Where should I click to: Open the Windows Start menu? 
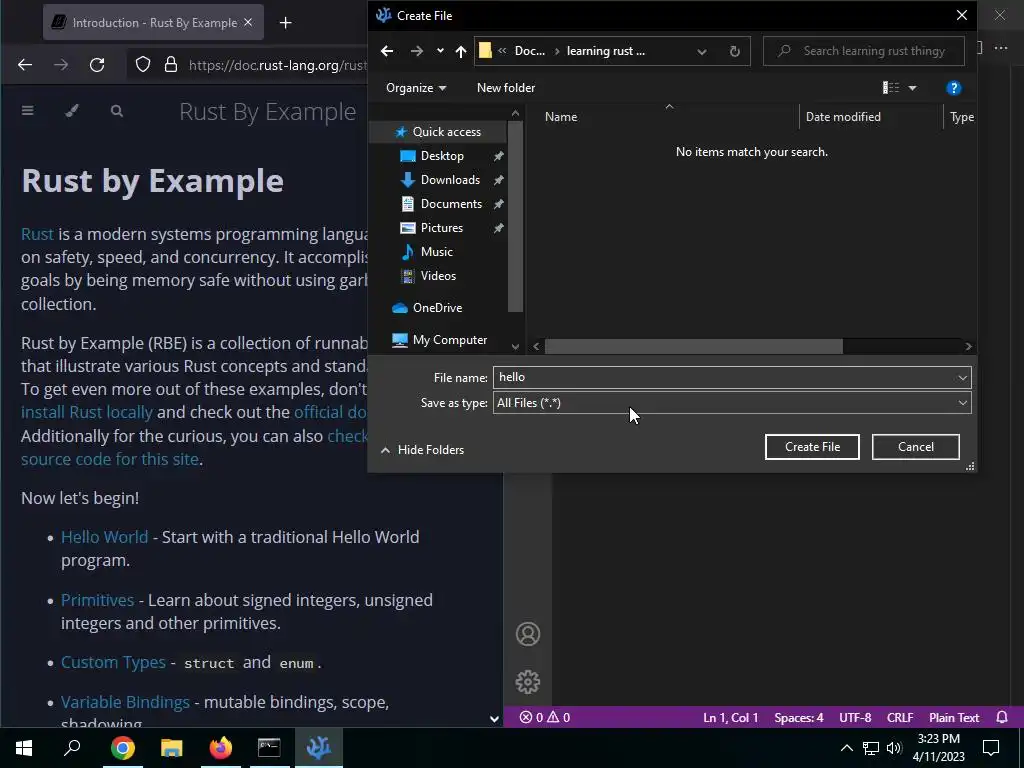click(24, 748)
